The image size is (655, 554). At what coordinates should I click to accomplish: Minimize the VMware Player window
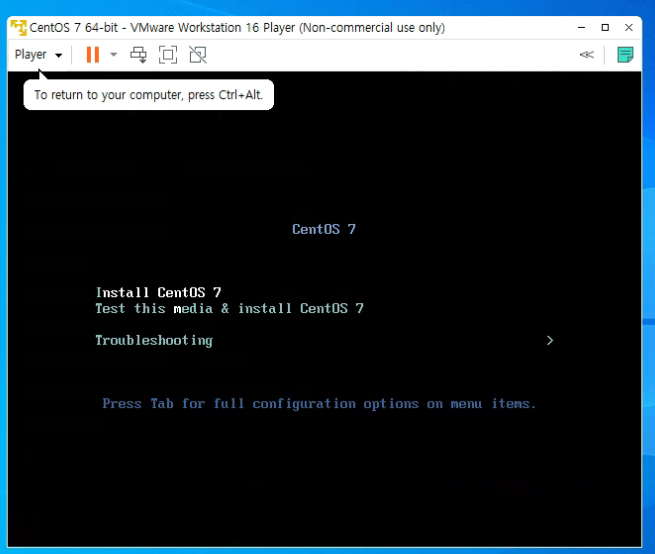(x=581, y=28)
